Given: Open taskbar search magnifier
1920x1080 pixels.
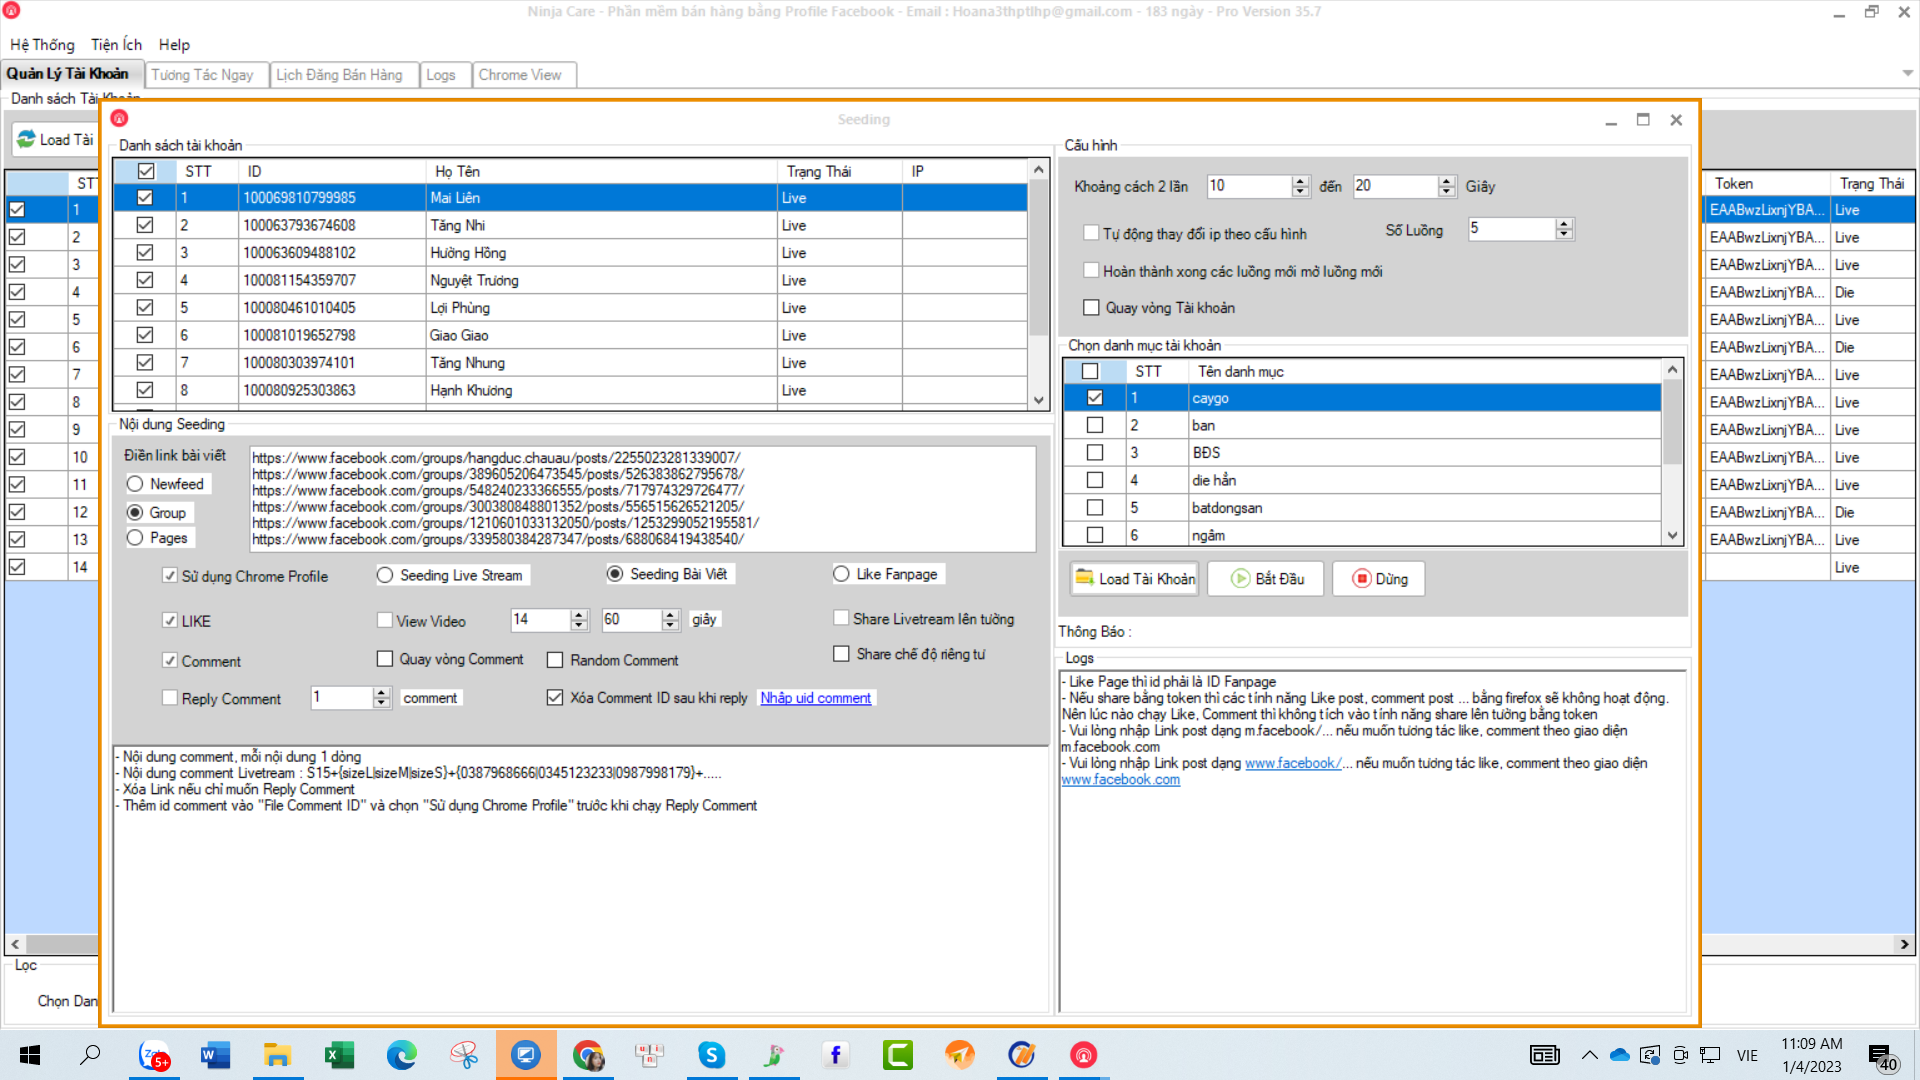Looking at the screenshot, I should [91, 1055].
